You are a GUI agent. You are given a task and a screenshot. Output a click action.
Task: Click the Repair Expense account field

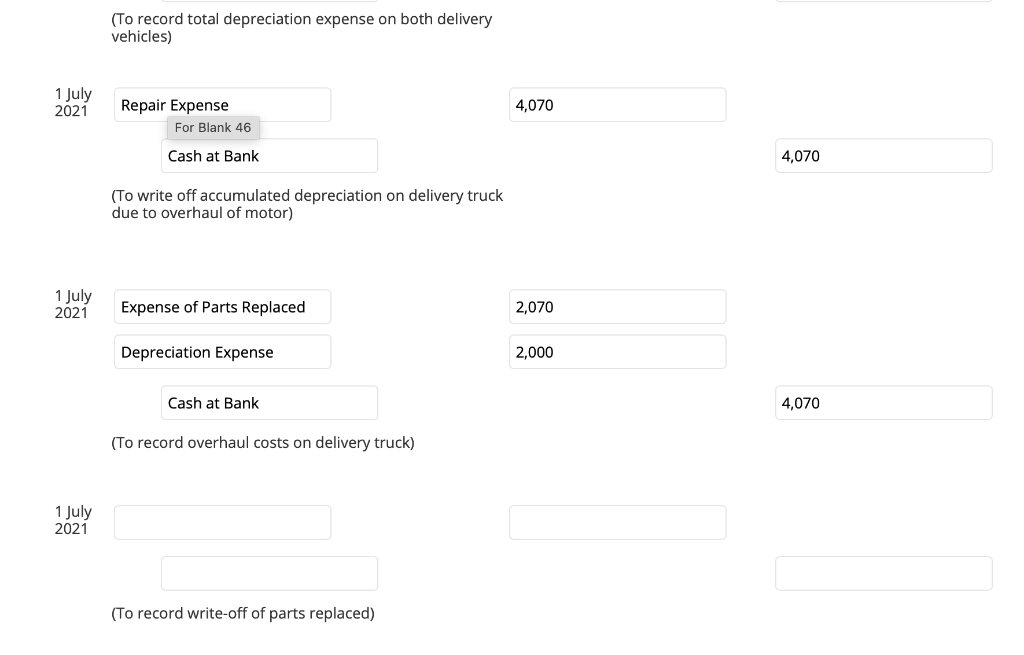pos(222,104)
